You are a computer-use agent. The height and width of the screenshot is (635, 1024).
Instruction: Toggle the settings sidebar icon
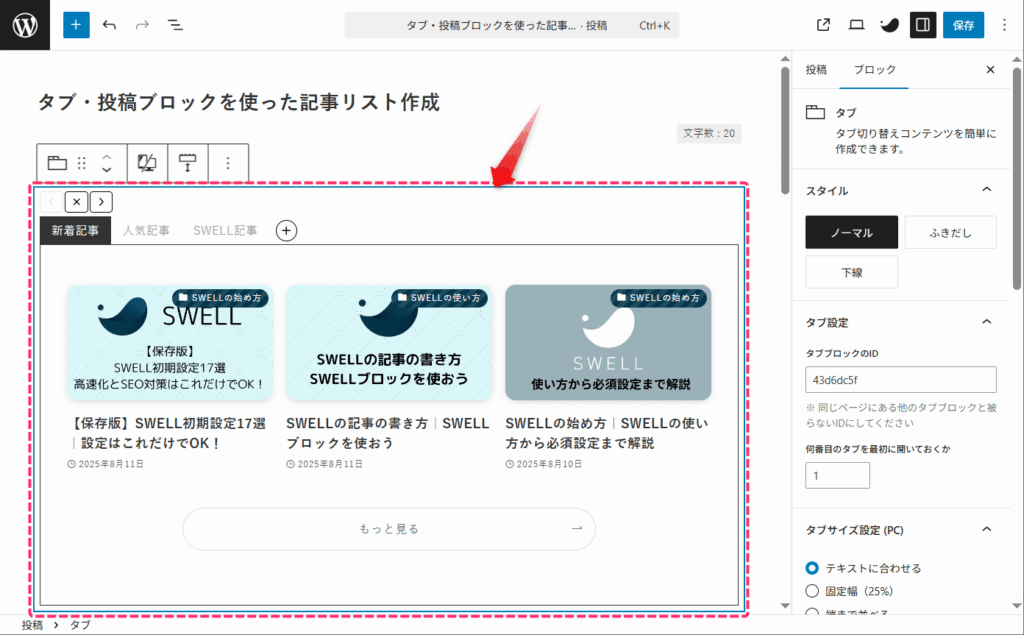point(923,25)
